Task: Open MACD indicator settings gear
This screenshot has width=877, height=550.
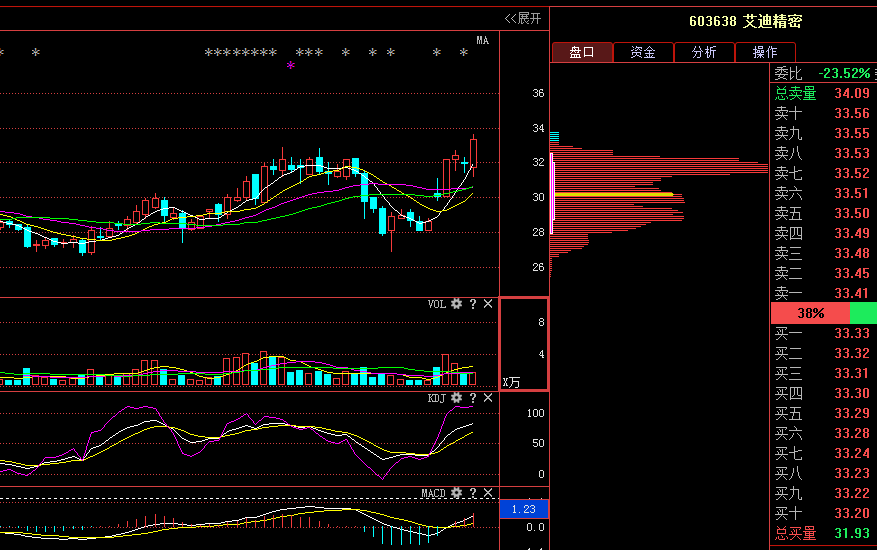Action: (457, 494)
